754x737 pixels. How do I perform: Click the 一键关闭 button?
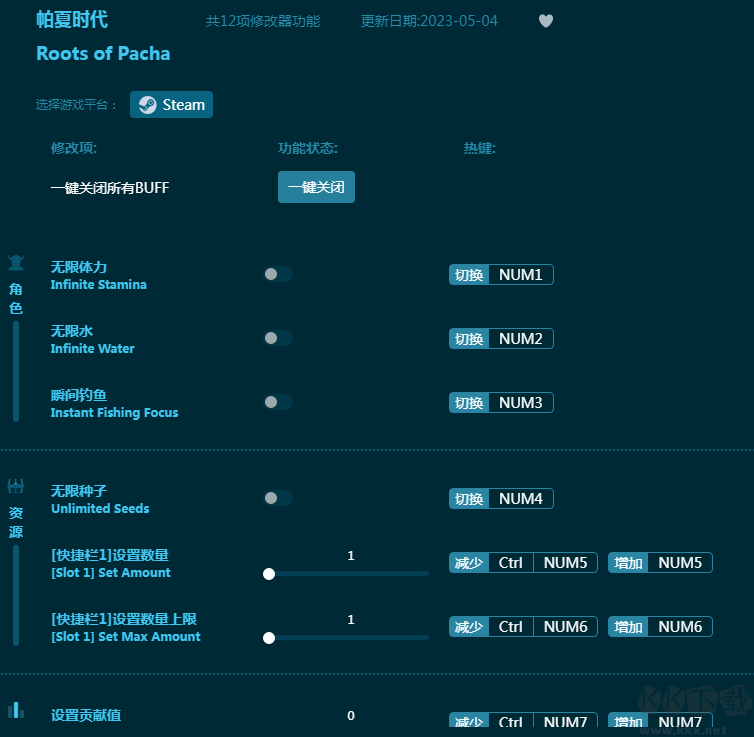(x=316, y=187)
